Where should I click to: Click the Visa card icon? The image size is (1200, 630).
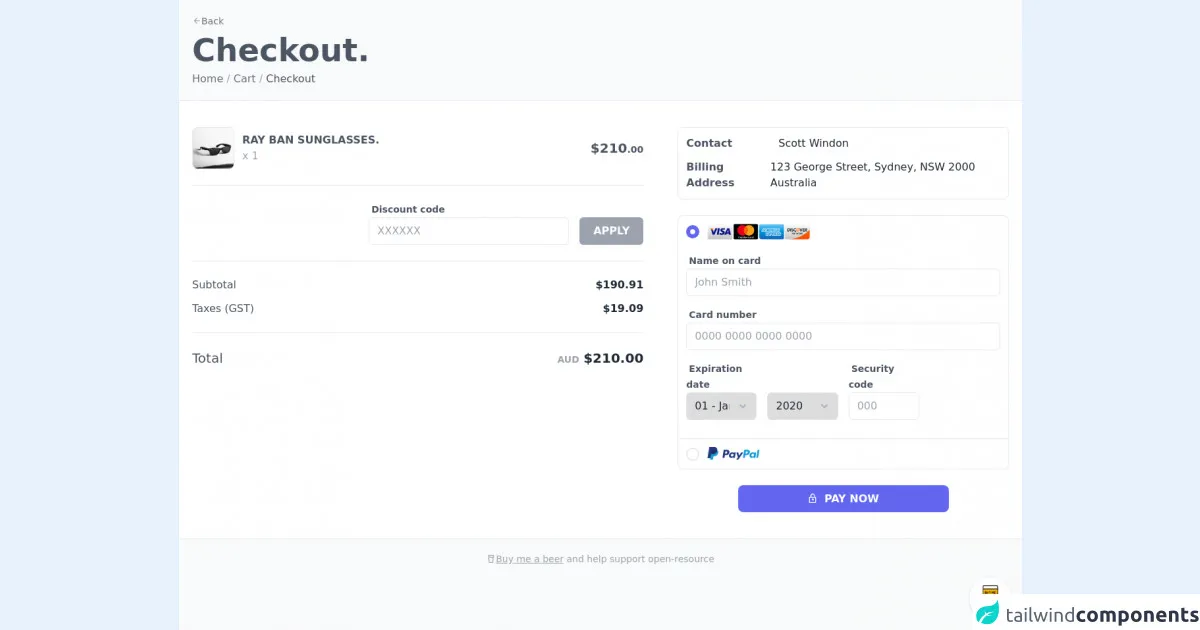720,232
